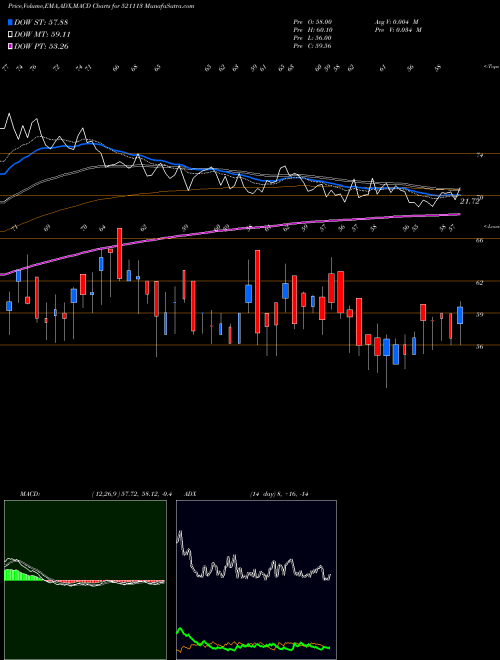Select the DOW ST: 57.88 label

pyautogui.click(x=41, y=22)
